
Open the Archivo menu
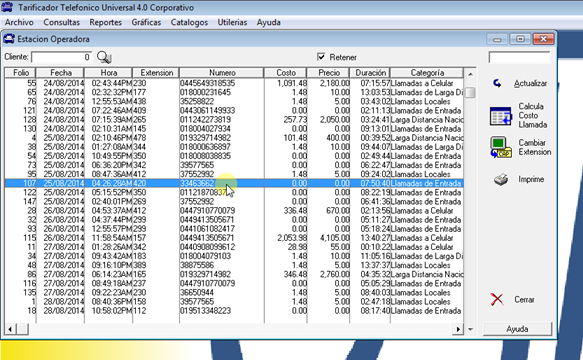pos(19,22)
